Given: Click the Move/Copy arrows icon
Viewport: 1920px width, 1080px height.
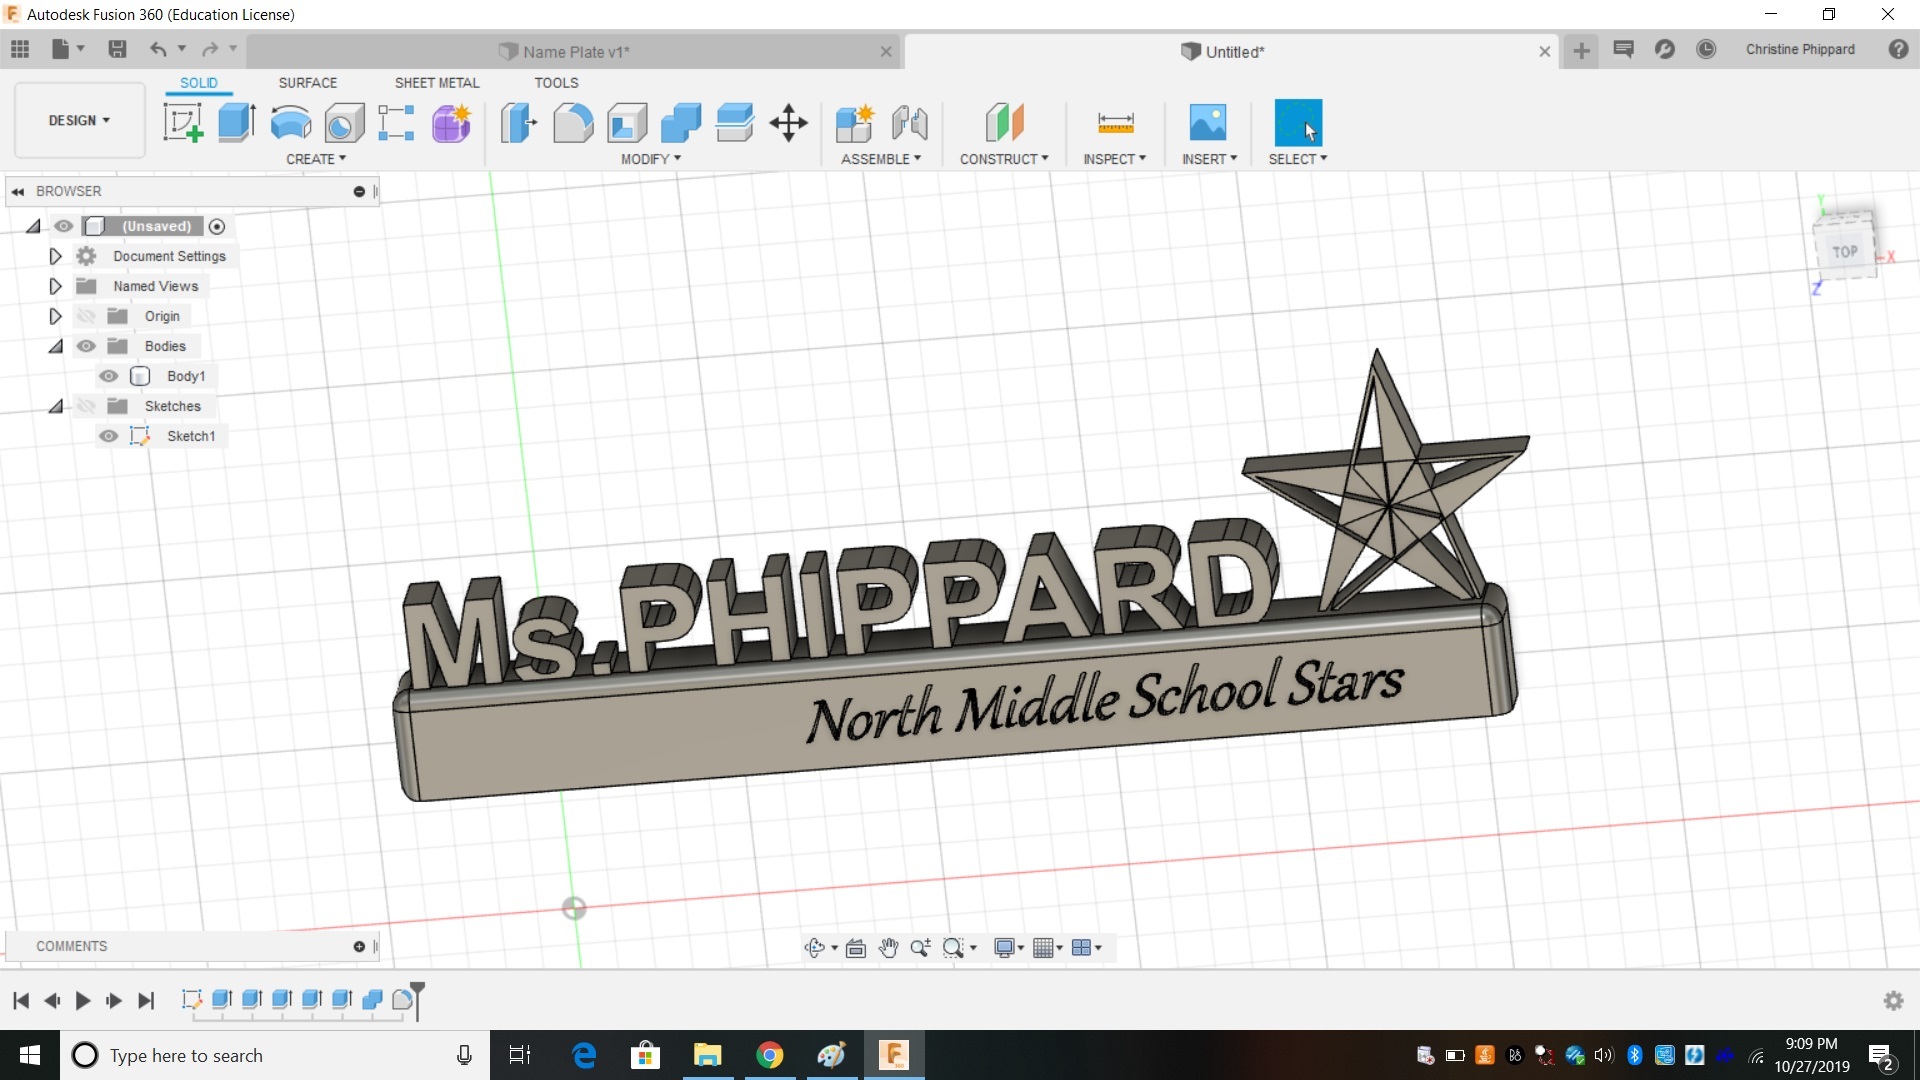Looking at the screenshot, I should tap(789, 123).
